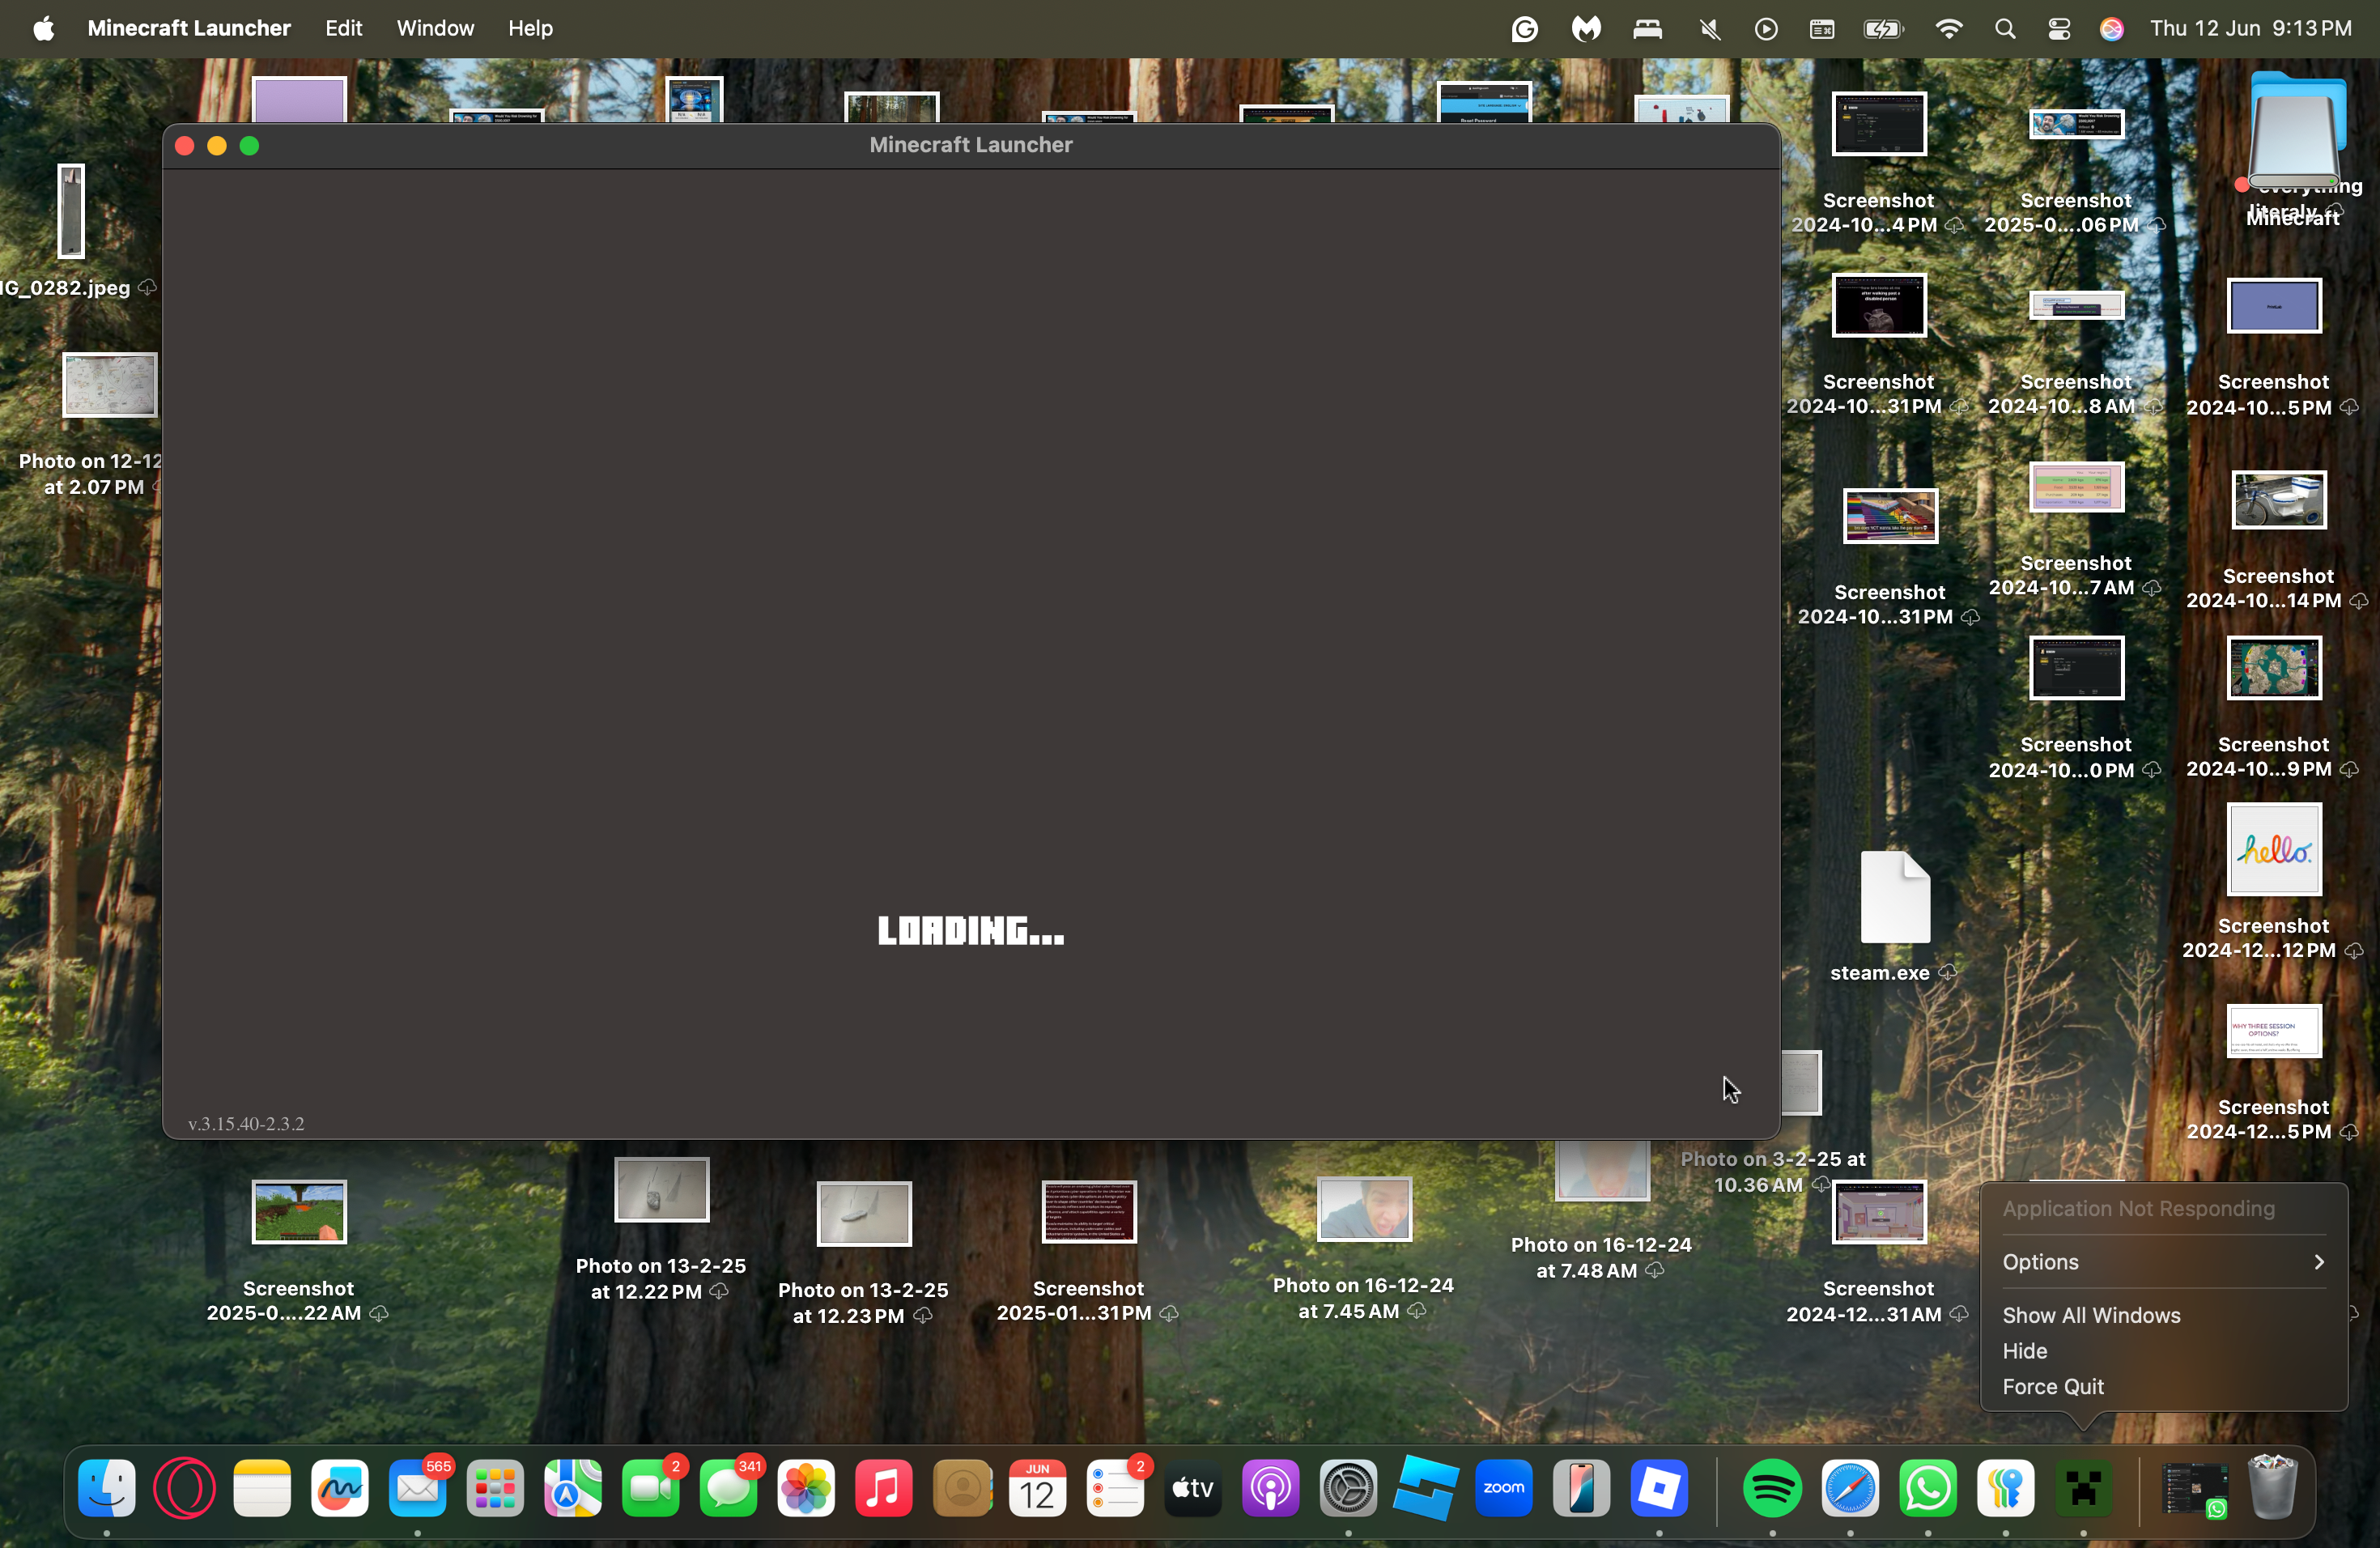Click the Wi-Fi status icon
The image size is (2380, 1548).
pyautogui.click(x=1948, y=28)
